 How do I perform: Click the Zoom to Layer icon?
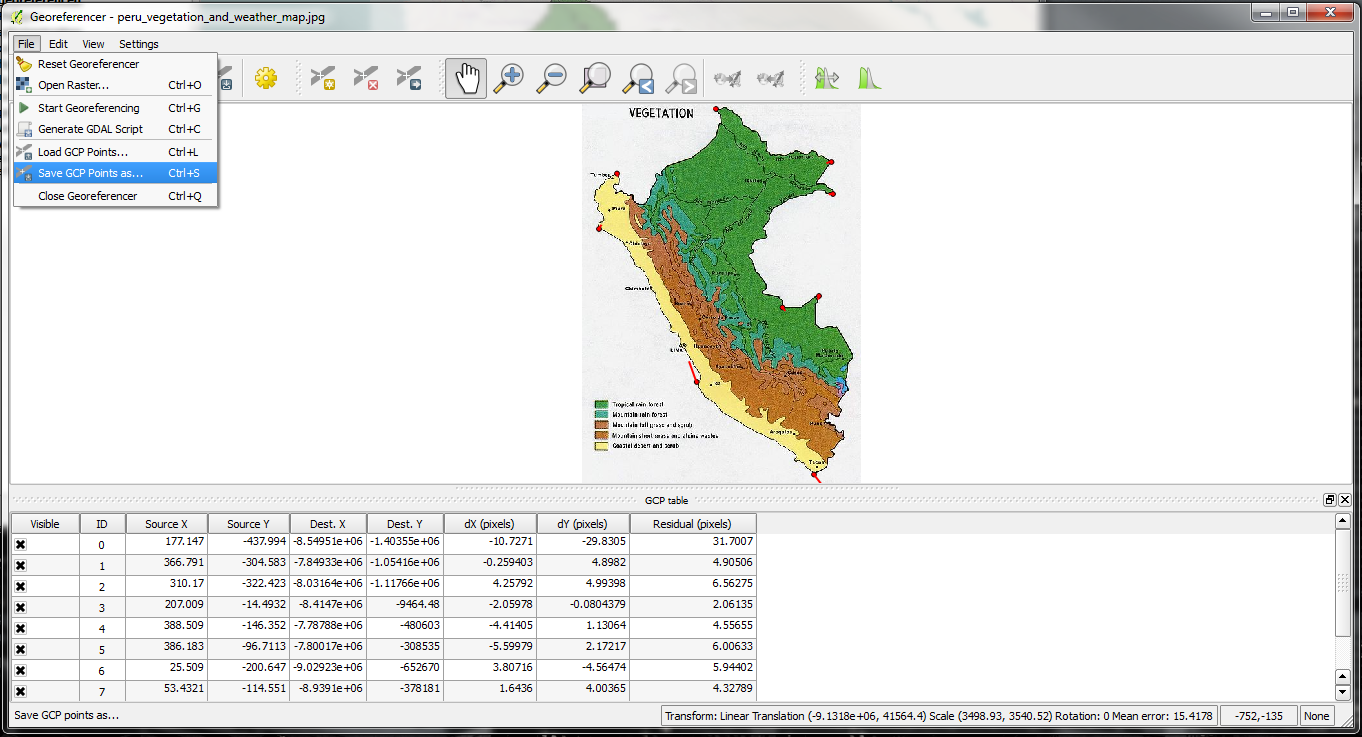pyautogui.click(x=596, y=78)
